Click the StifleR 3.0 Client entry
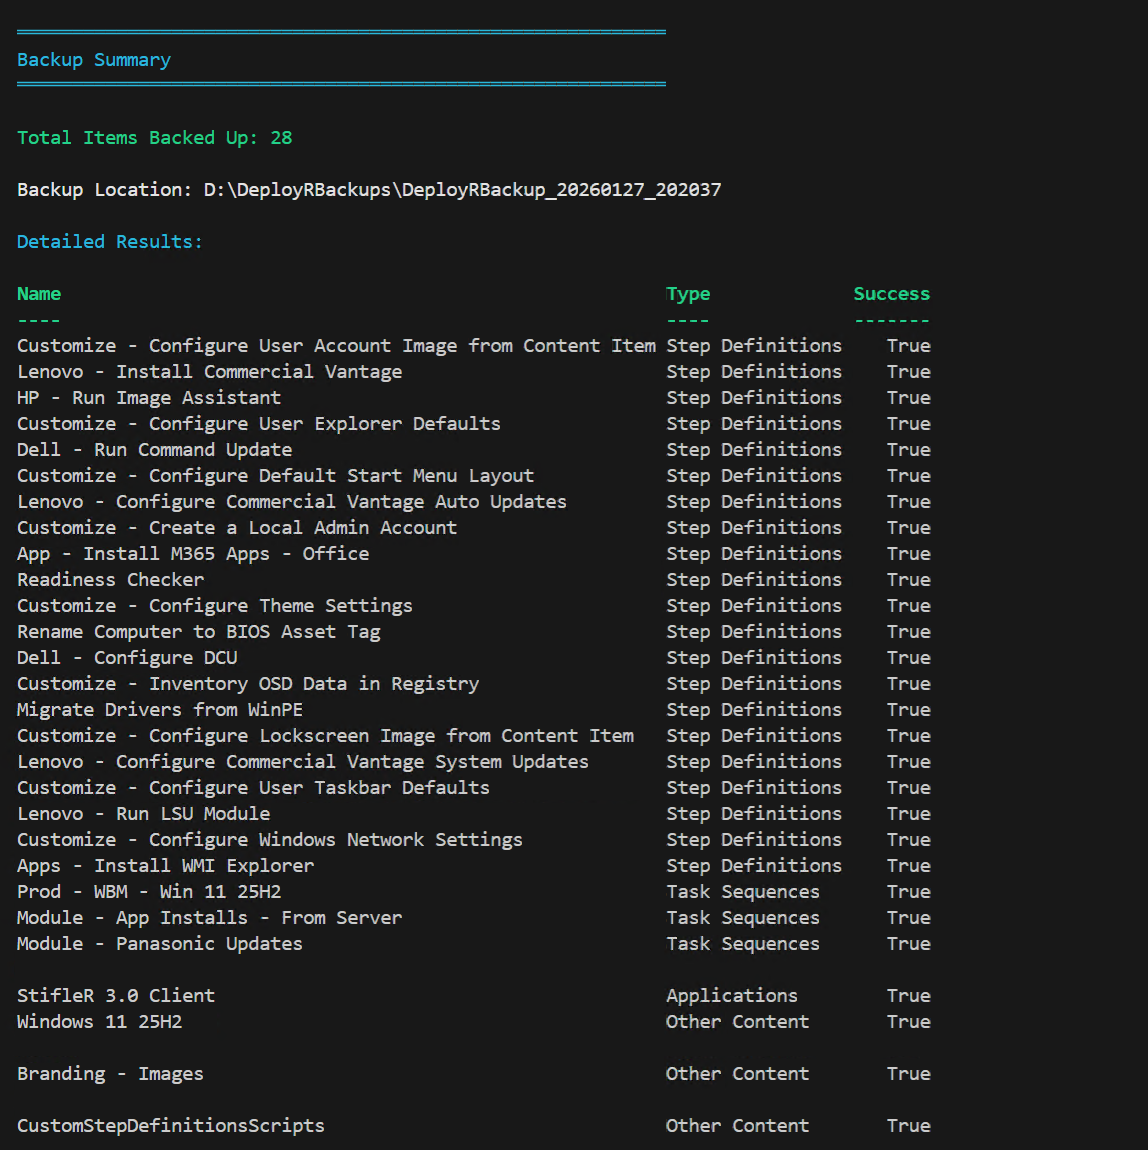The width and height of the screenshot is (1148, 1150). pos(115,996)
